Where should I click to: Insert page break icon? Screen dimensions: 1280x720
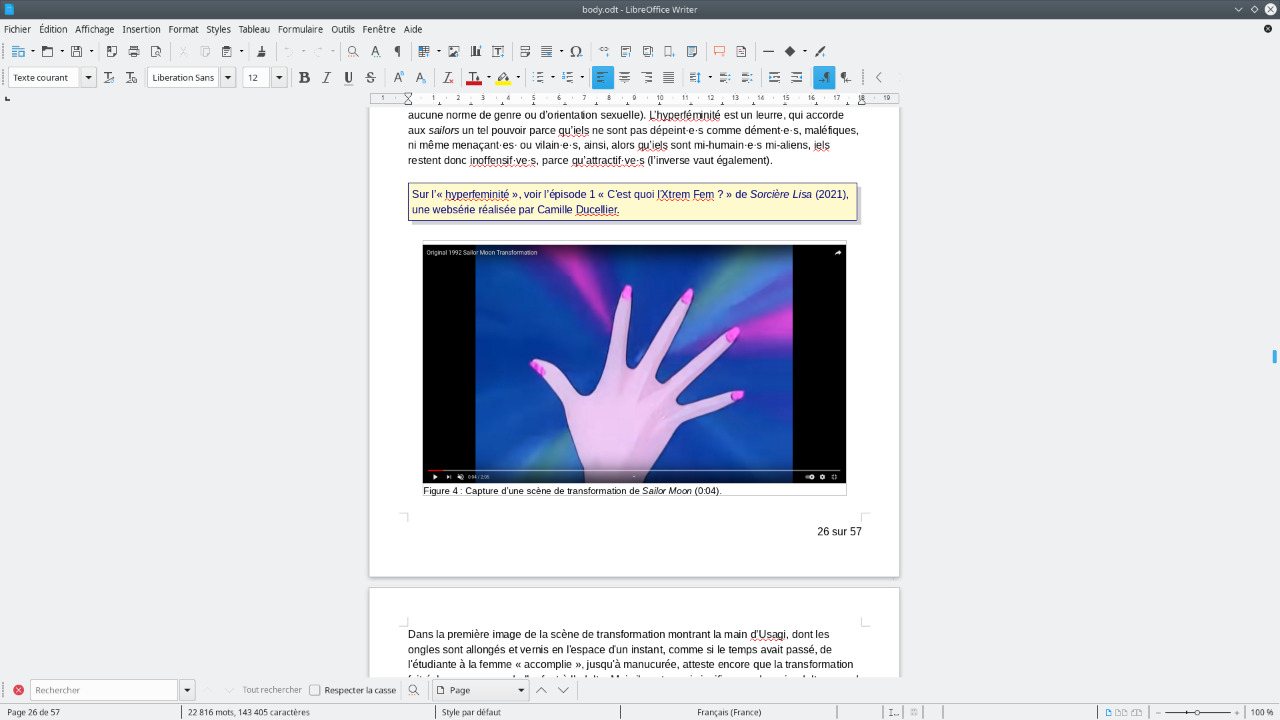[525, 51]
